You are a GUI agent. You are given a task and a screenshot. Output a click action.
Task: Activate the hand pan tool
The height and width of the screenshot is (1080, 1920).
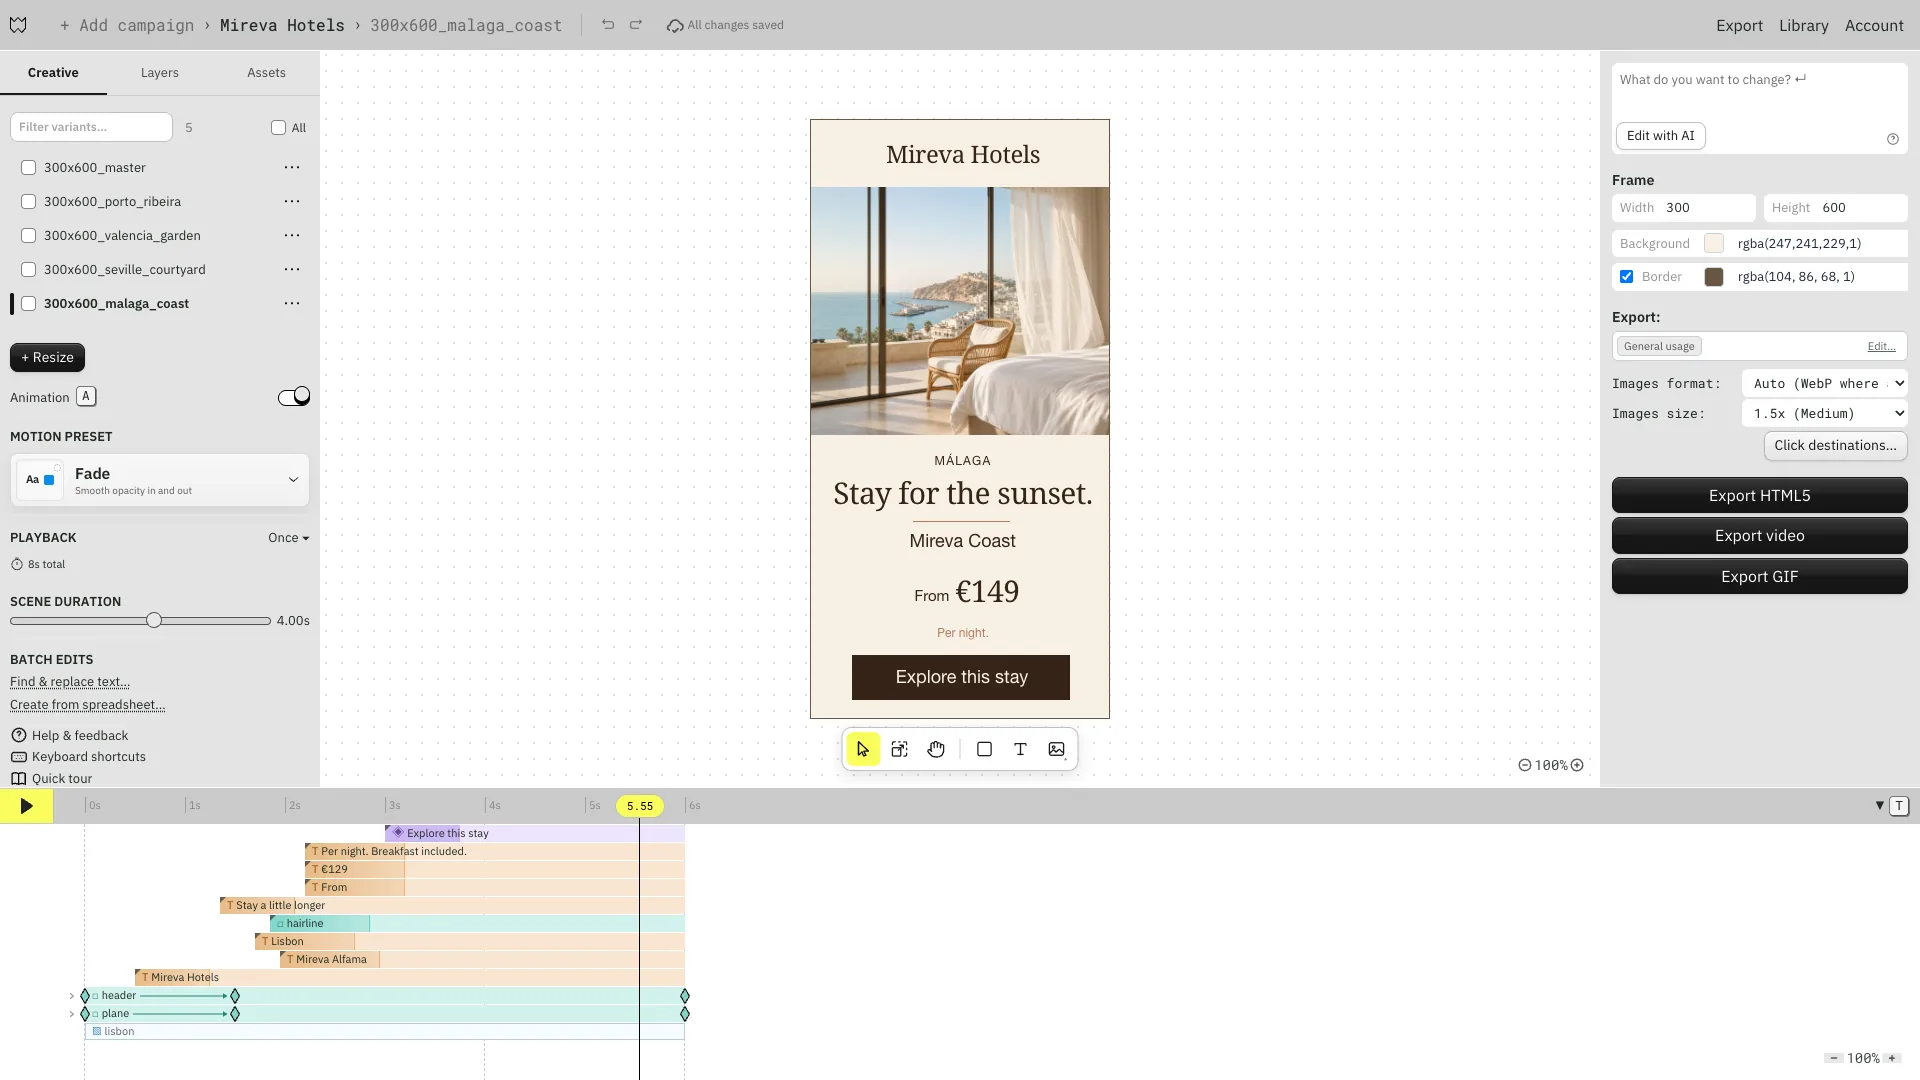pos(936,749)
